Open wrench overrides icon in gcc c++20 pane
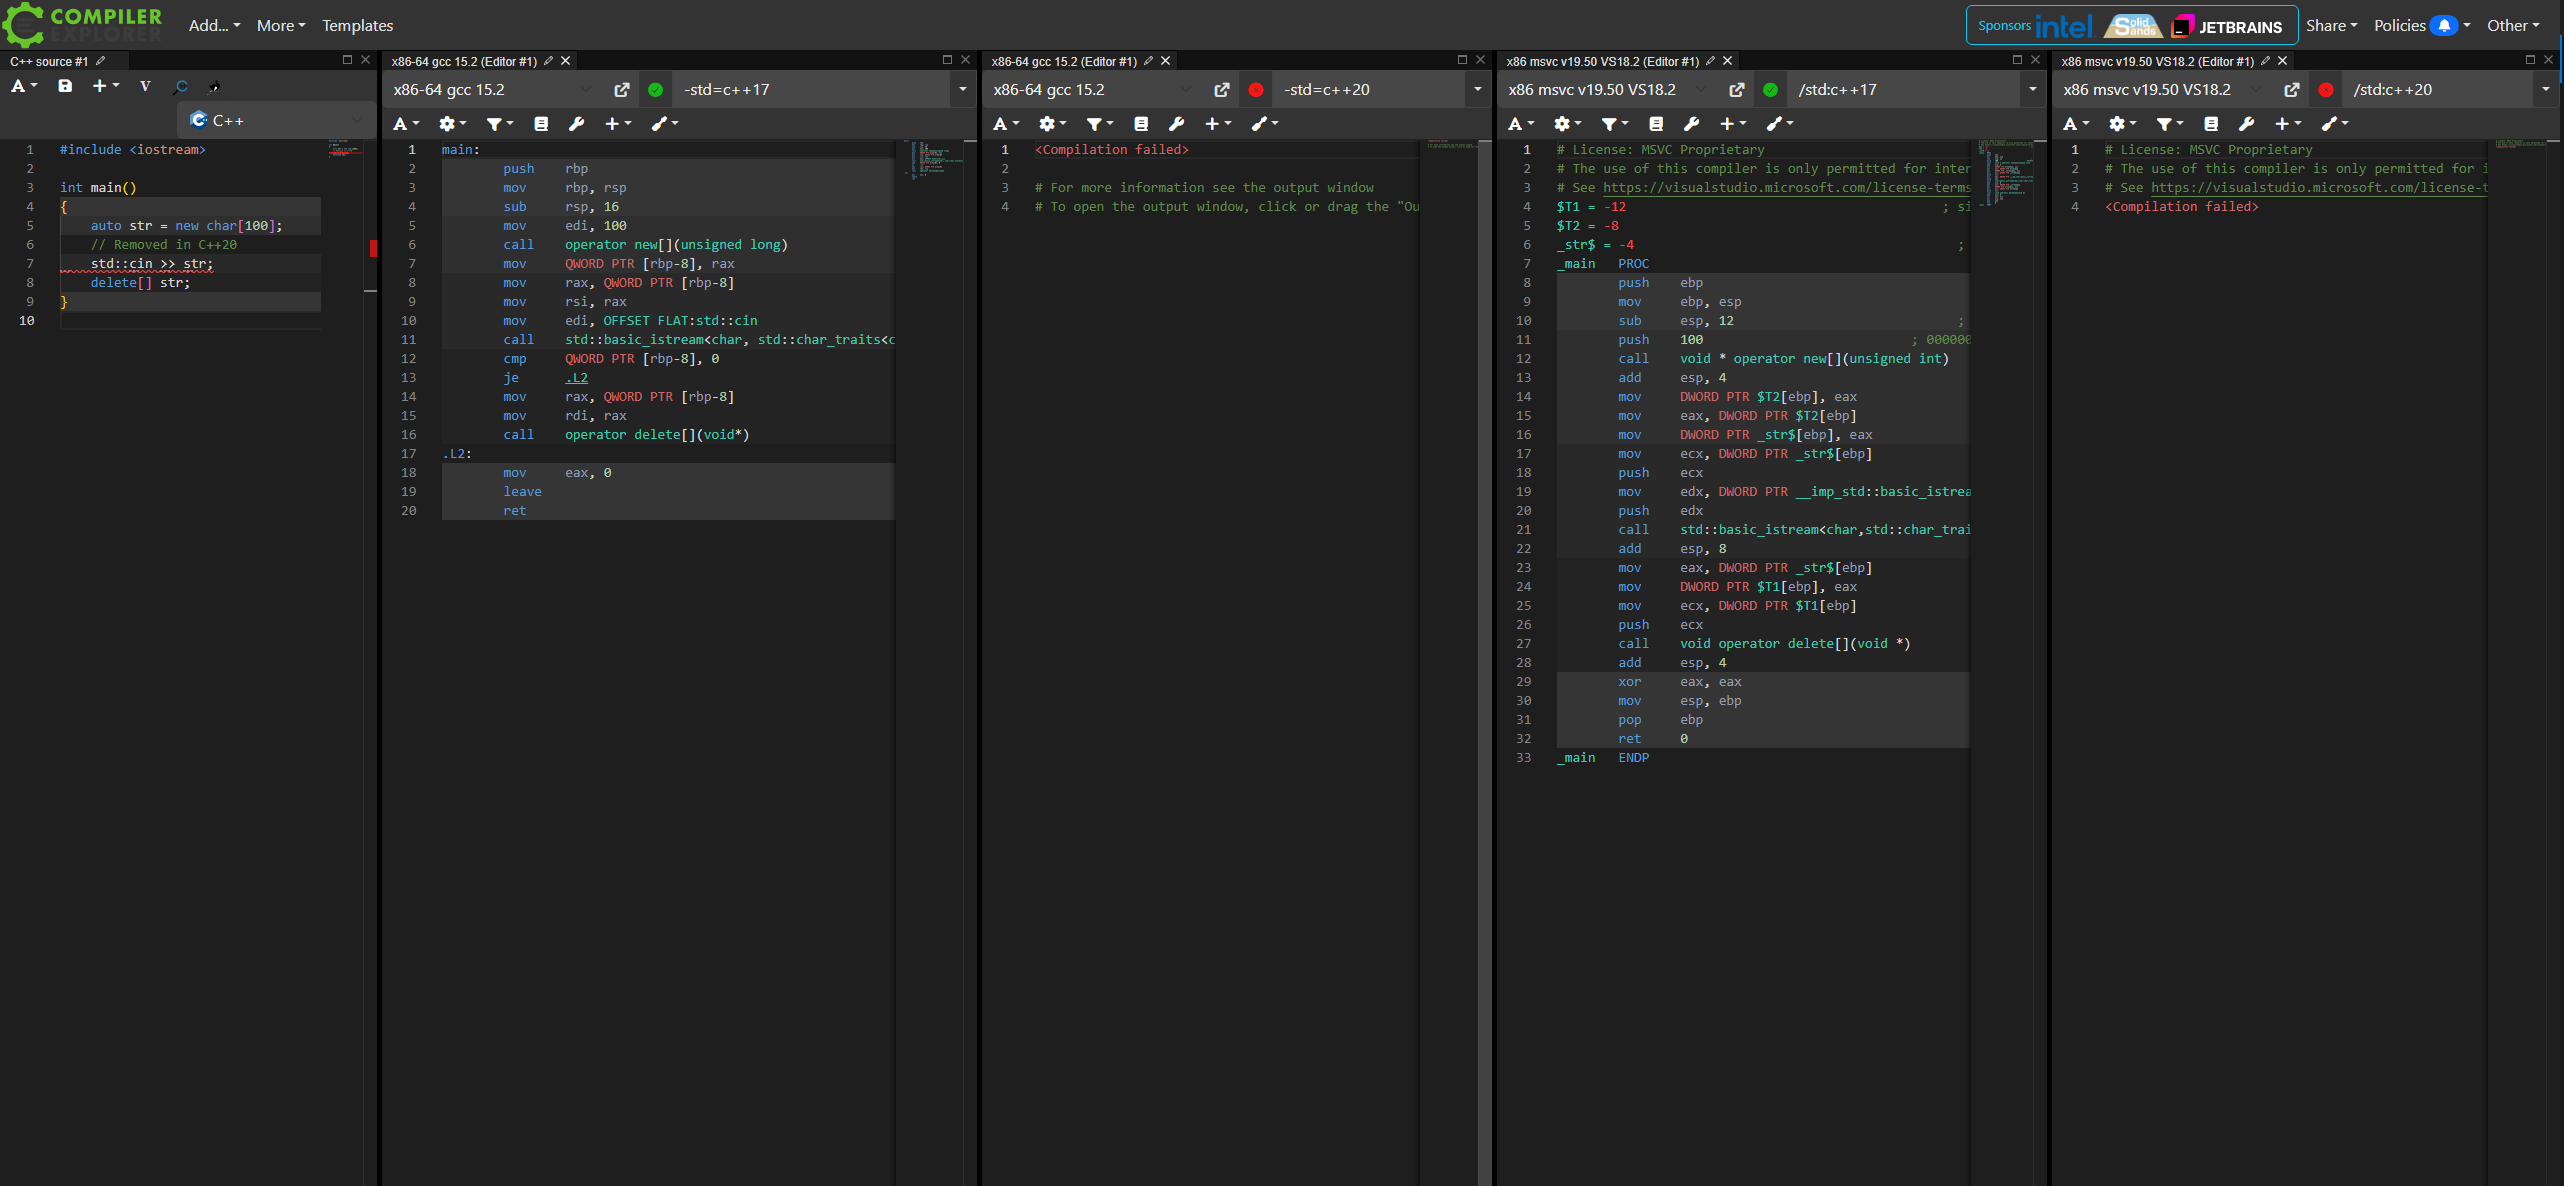 pyautogui.click(x=1176, y=124)
